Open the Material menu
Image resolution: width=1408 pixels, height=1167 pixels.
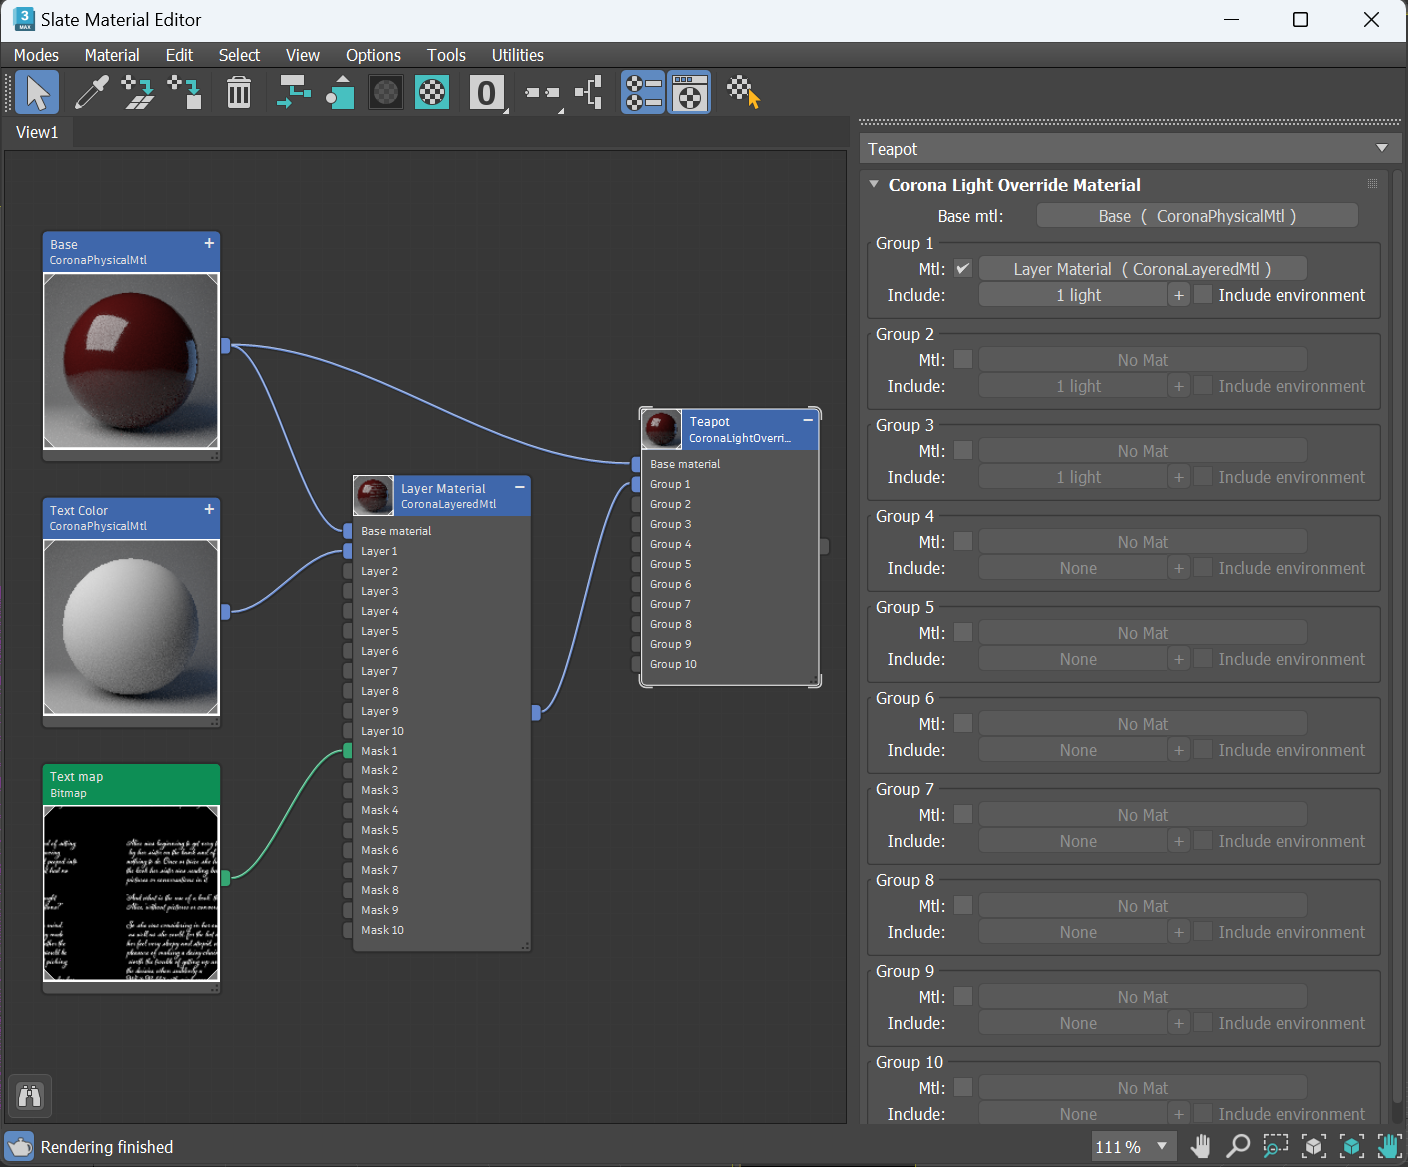[x=112, y=55]
